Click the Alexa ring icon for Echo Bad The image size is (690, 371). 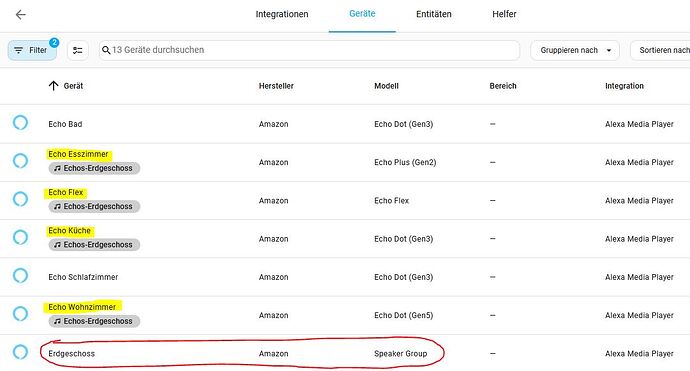tap(20, 122)
